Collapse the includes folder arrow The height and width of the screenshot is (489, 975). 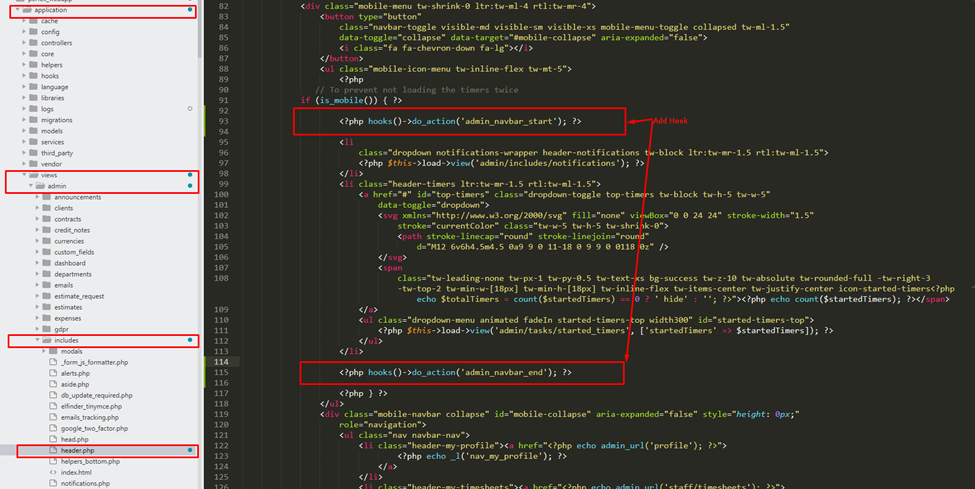coord(36,340)
